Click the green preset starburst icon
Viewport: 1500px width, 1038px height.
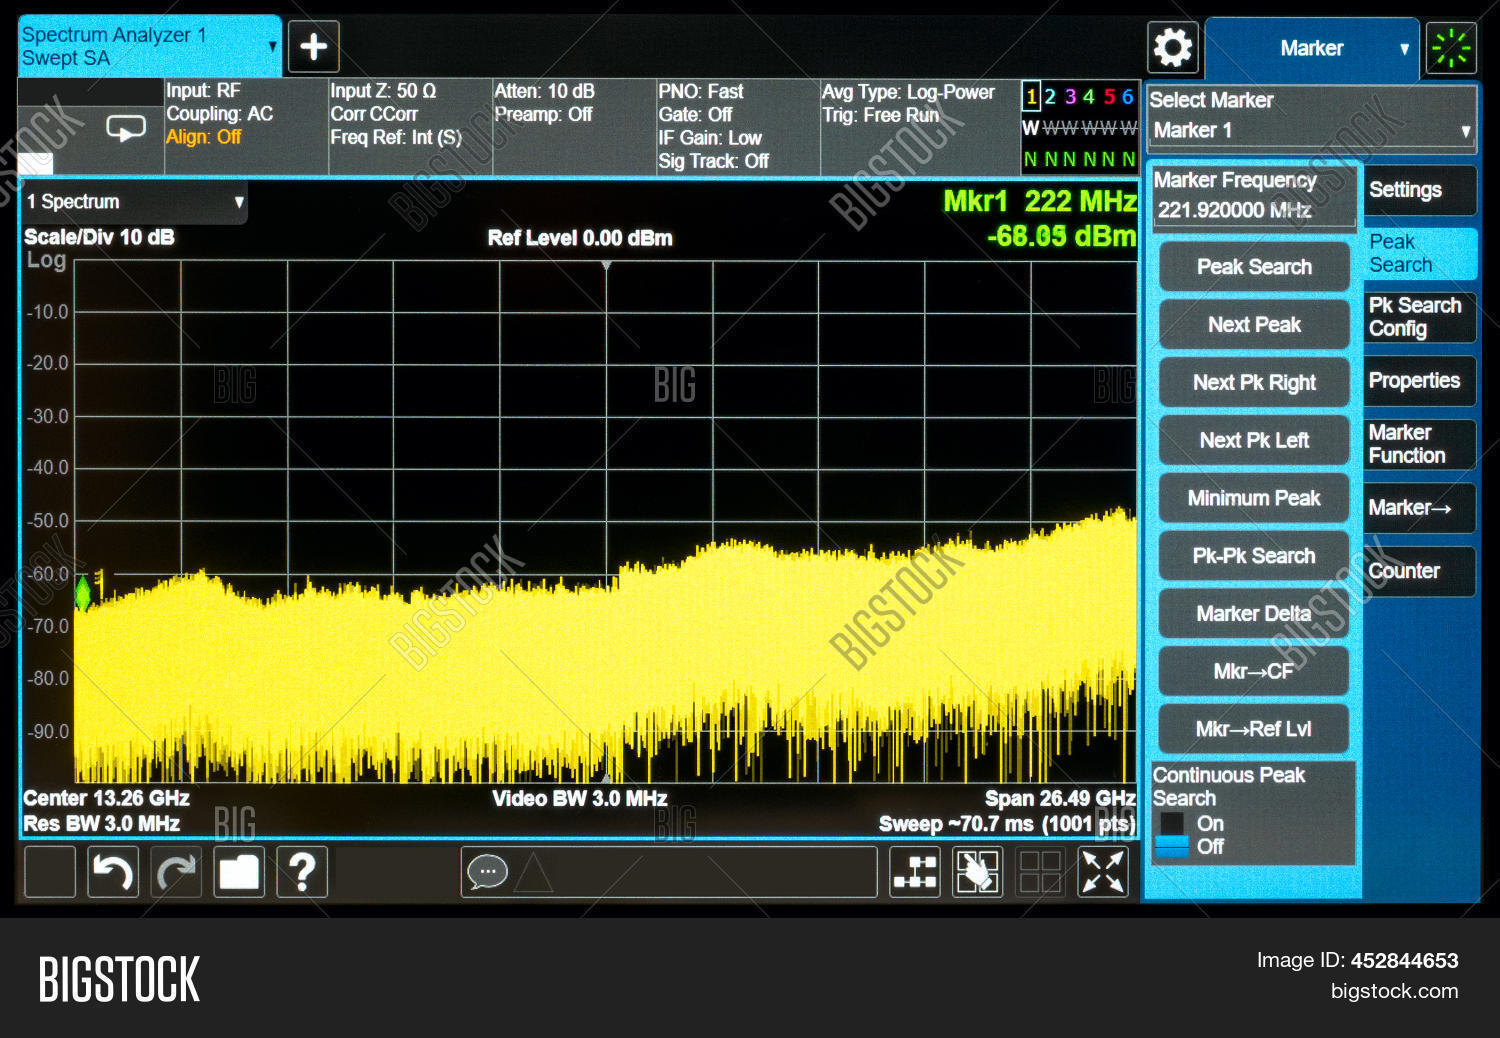(1451, 48)
